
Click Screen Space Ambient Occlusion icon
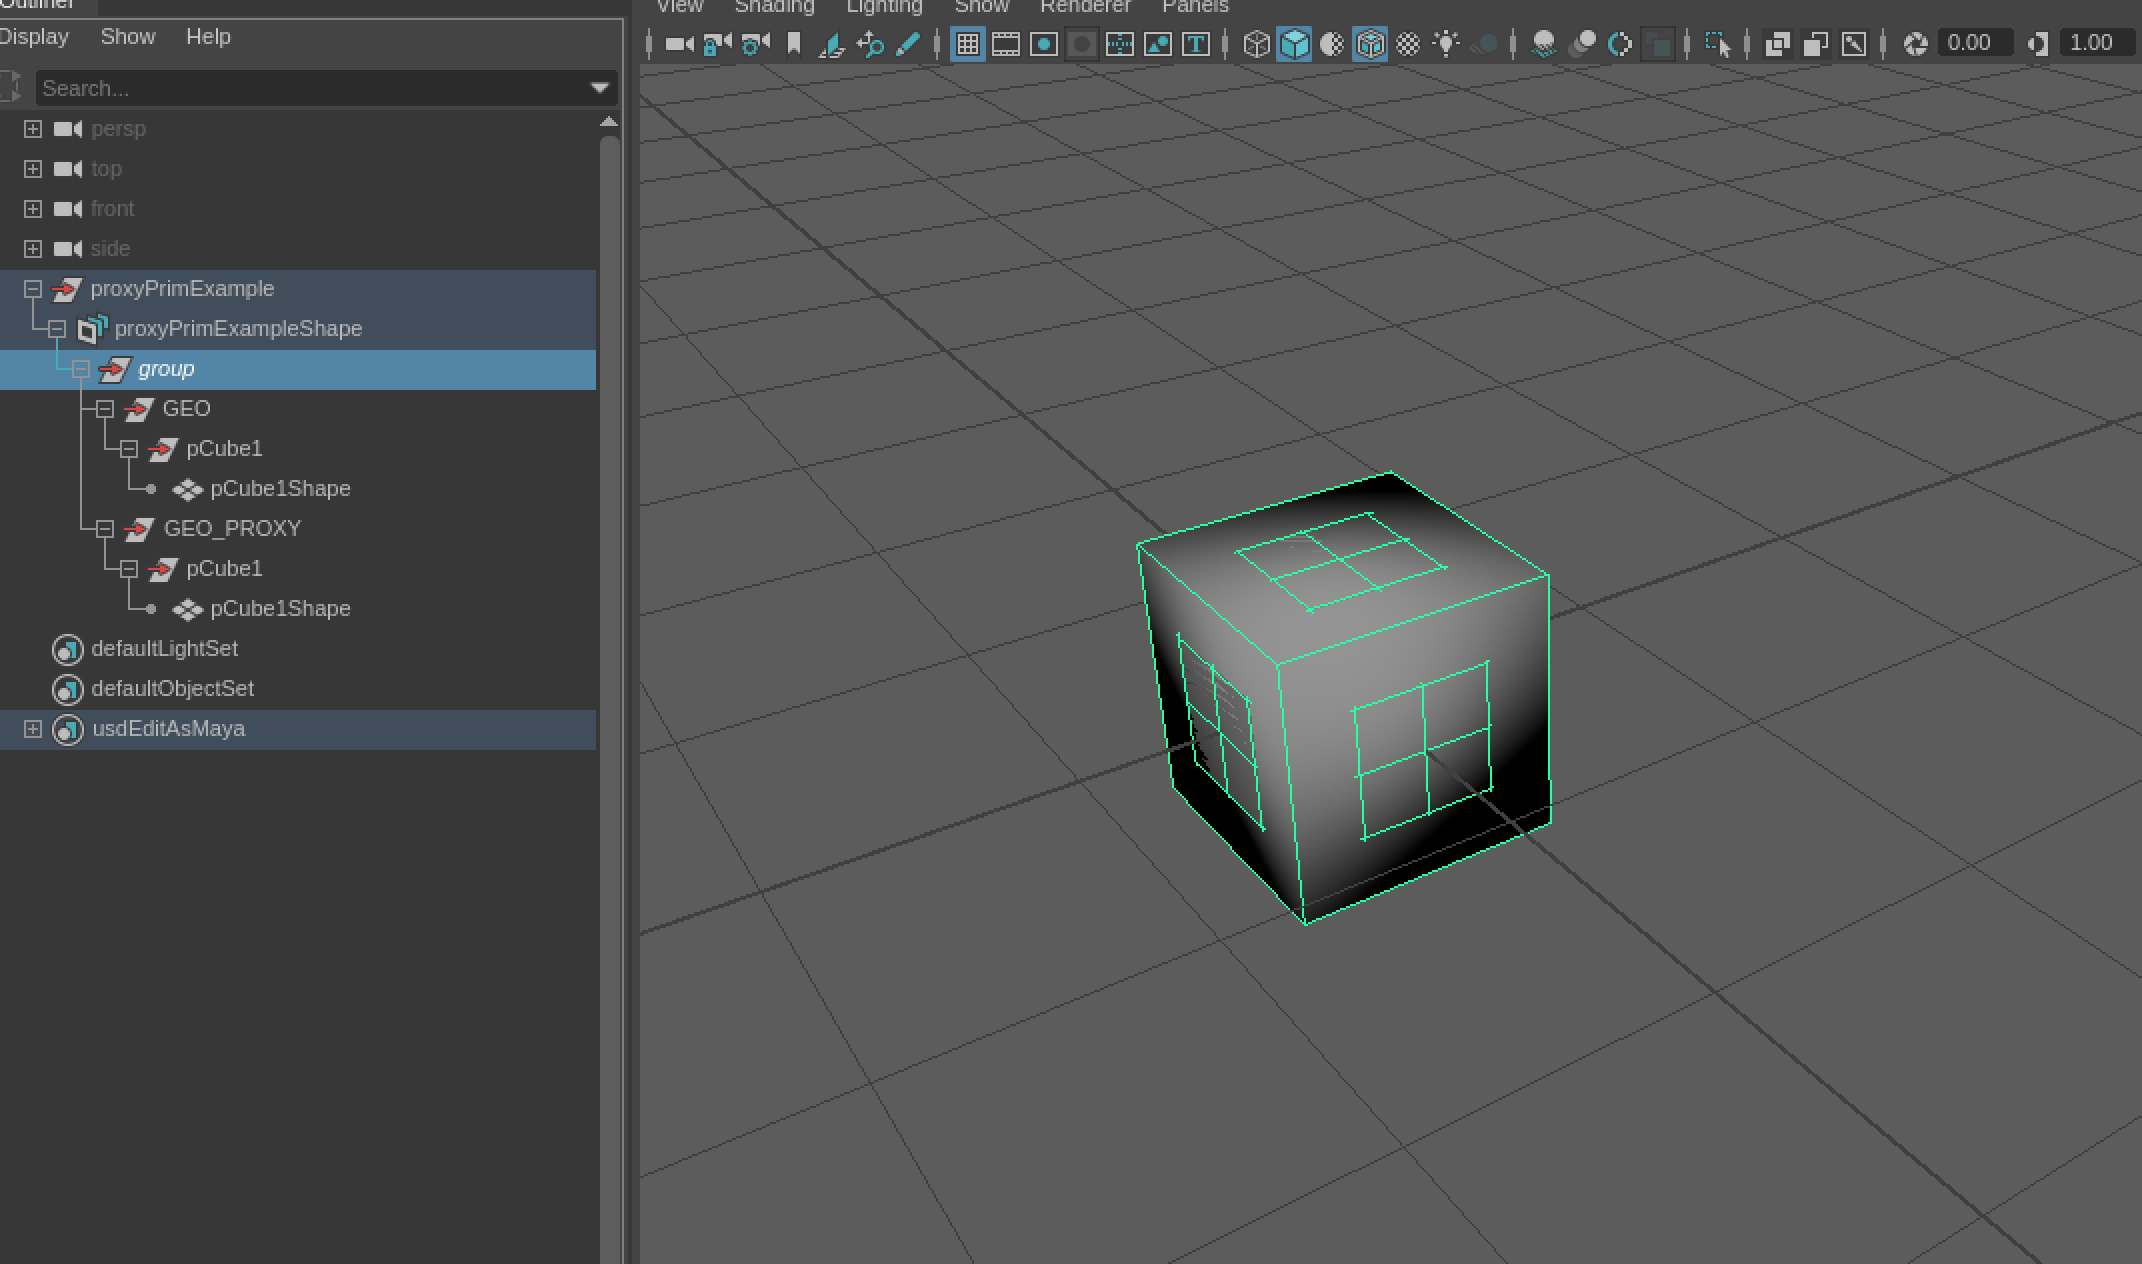pos(1544,44)
